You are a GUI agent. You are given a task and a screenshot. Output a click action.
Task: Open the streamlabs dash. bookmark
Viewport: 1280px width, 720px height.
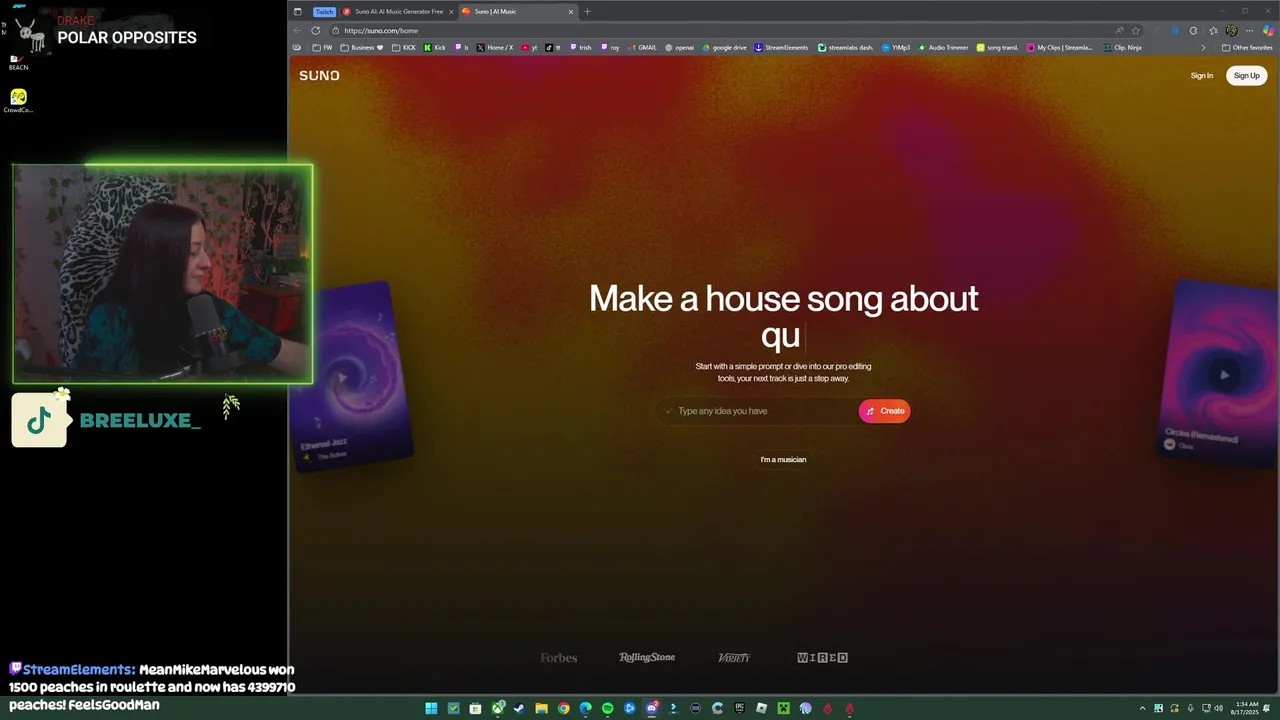click(846, 47)
